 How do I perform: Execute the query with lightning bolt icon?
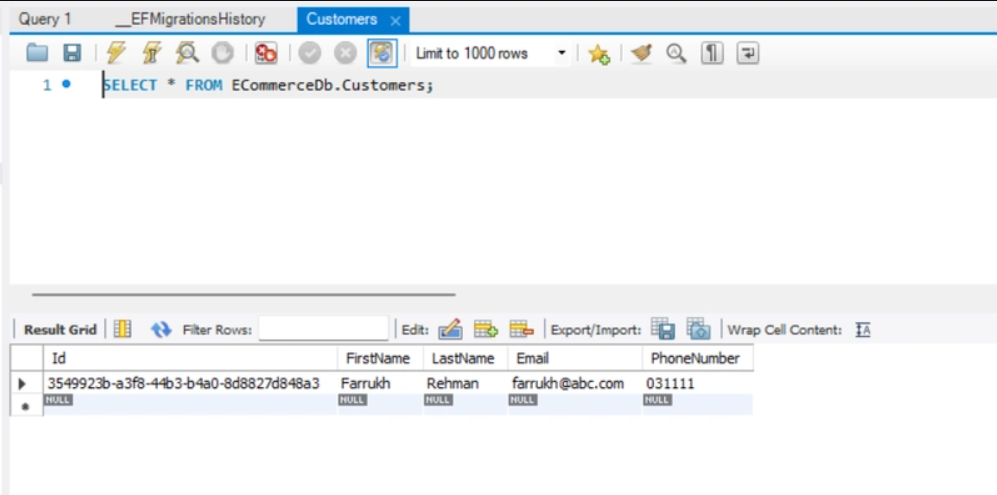coord(116,53)
